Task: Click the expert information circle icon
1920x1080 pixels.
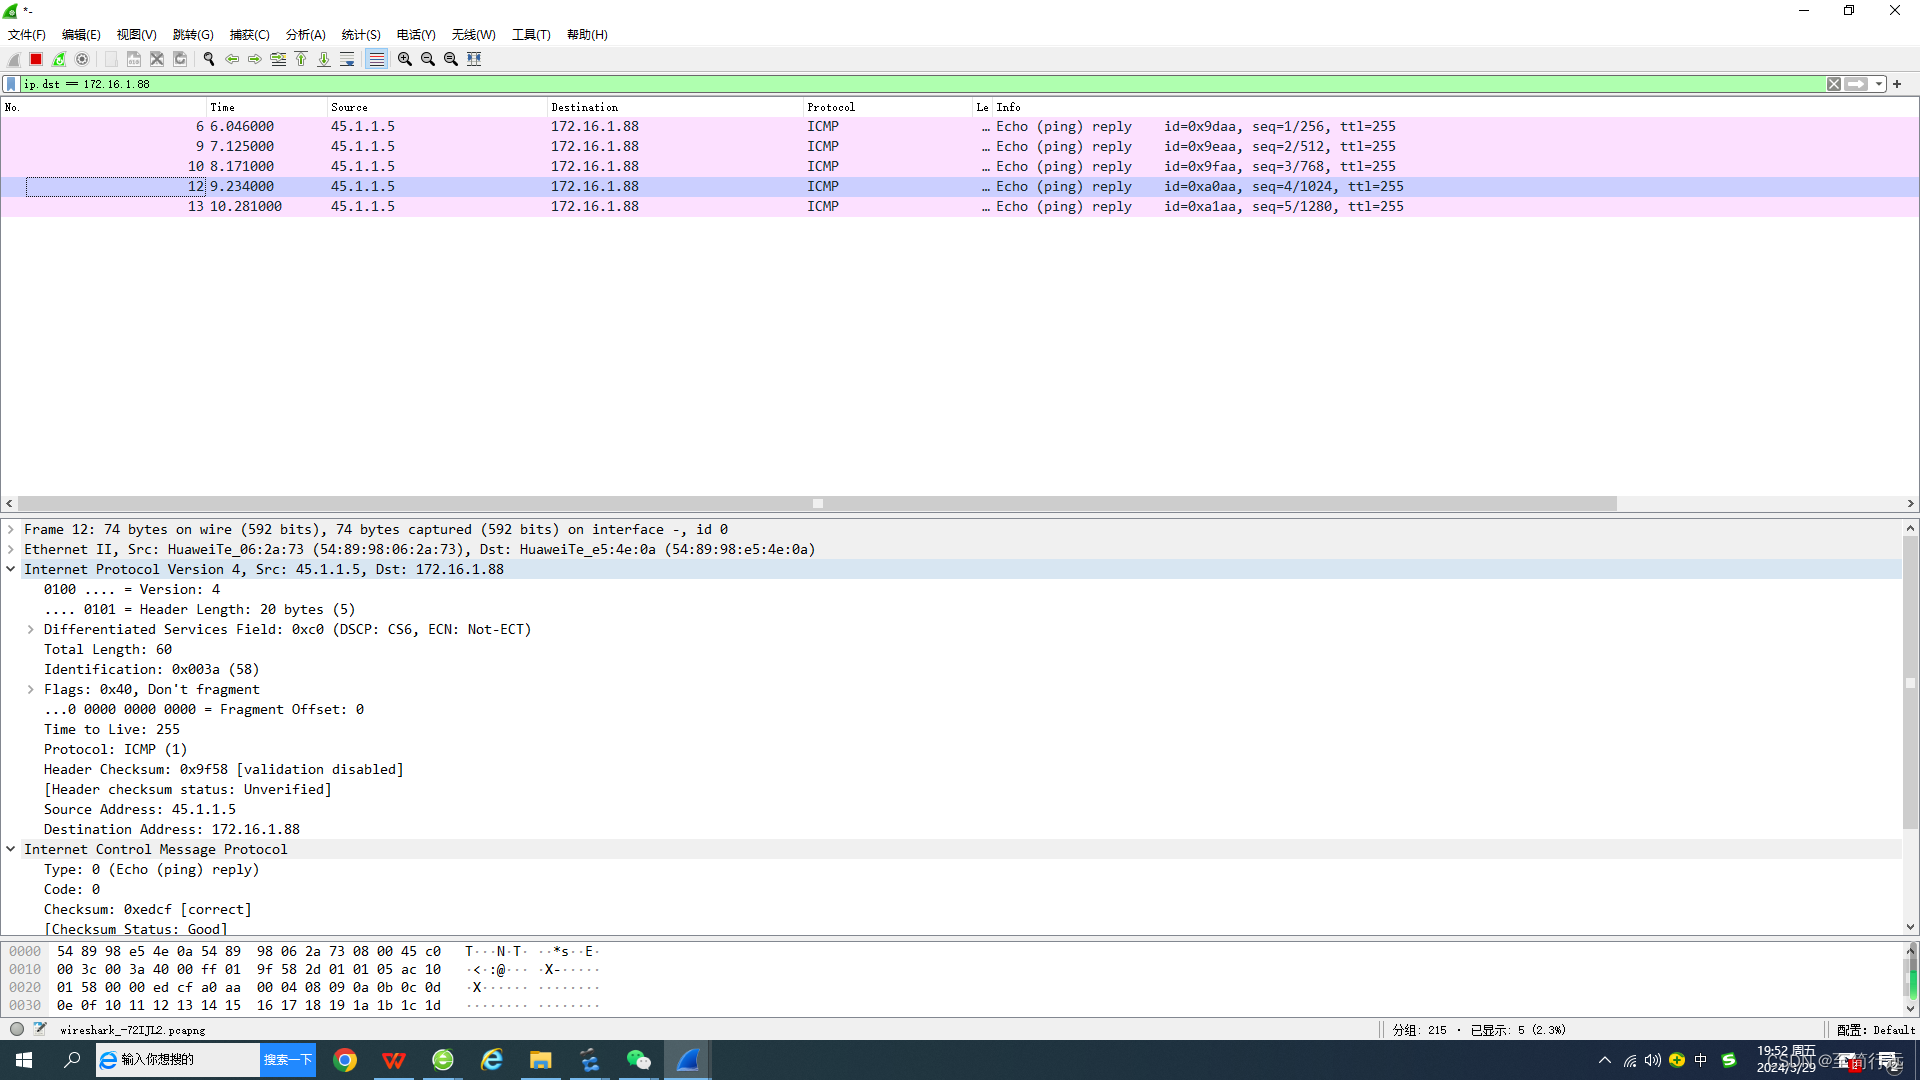Action: coord(17,1029)
